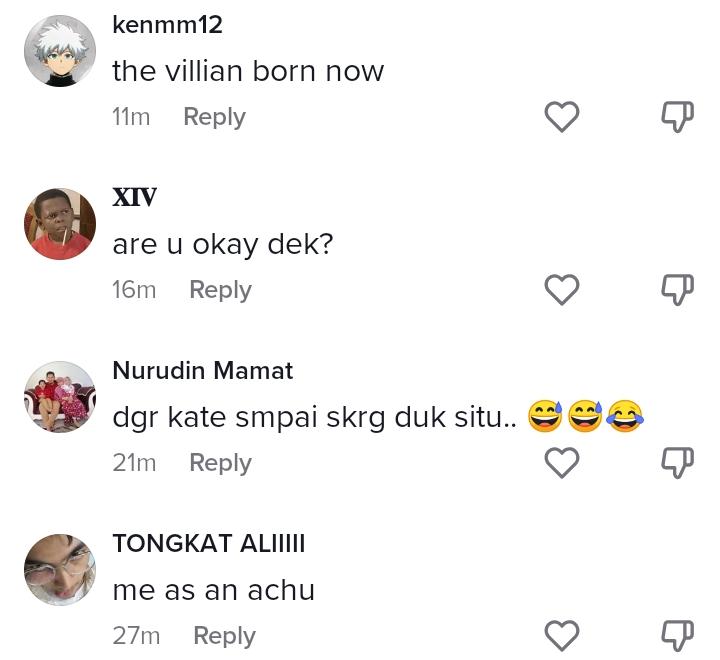Viewport: 720px width, 660px height.
Task: Like TONGKAT ALIIIII's "me as an achu" comment
Action: pyautogui.click(x=562, y=636)
